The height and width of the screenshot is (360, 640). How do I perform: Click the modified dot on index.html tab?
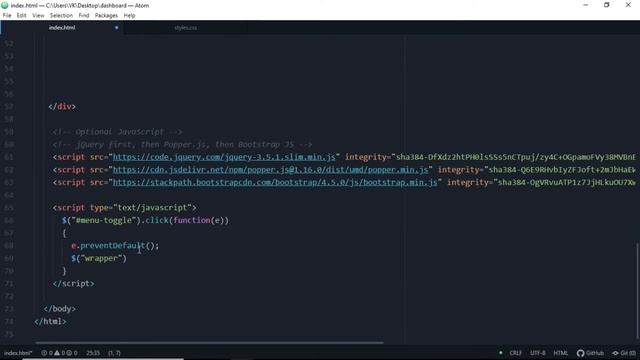(x=117, y=28)
